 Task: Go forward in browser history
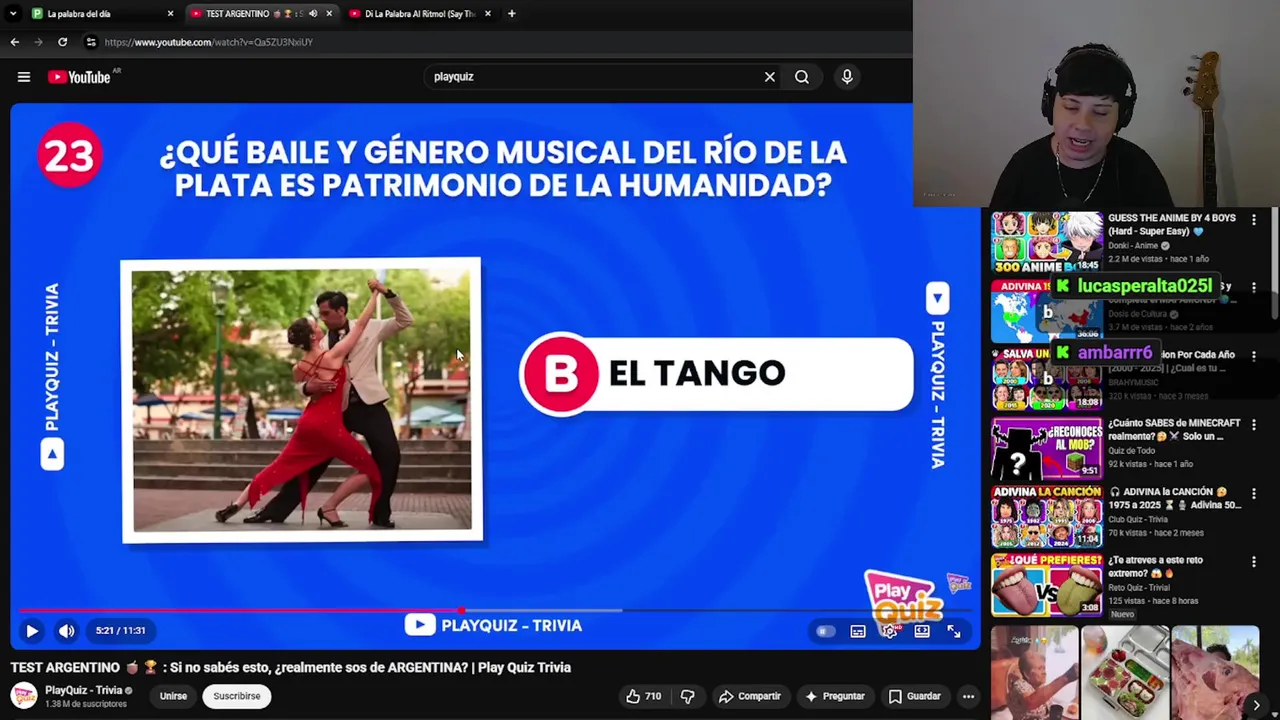(x=38, y=42)
